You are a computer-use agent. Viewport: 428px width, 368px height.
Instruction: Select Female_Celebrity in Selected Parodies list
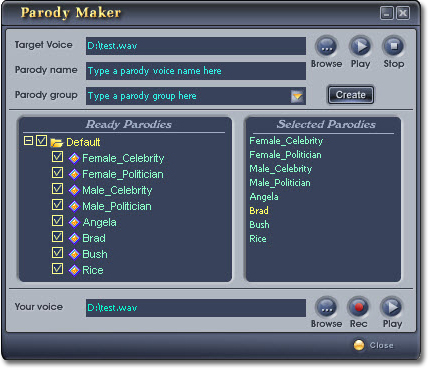(x=286, y=141)
